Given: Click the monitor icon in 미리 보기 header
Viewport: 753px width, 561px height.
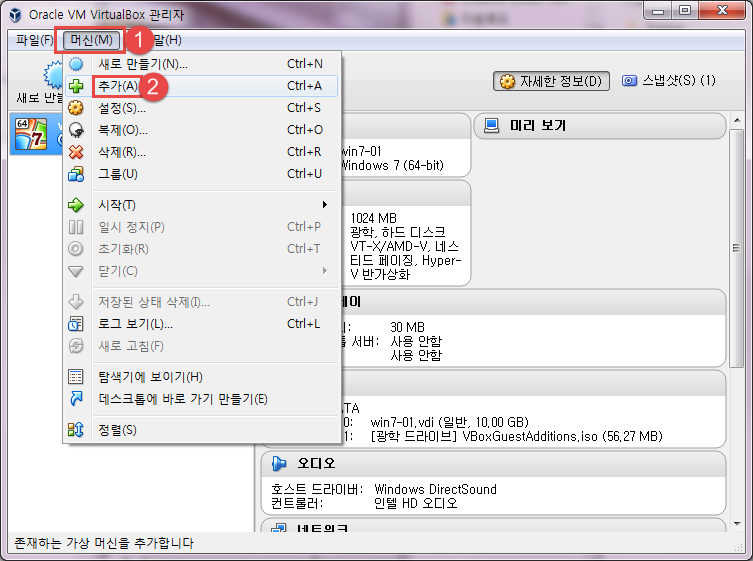Looking at the screenshot, I should coord(491,126).
